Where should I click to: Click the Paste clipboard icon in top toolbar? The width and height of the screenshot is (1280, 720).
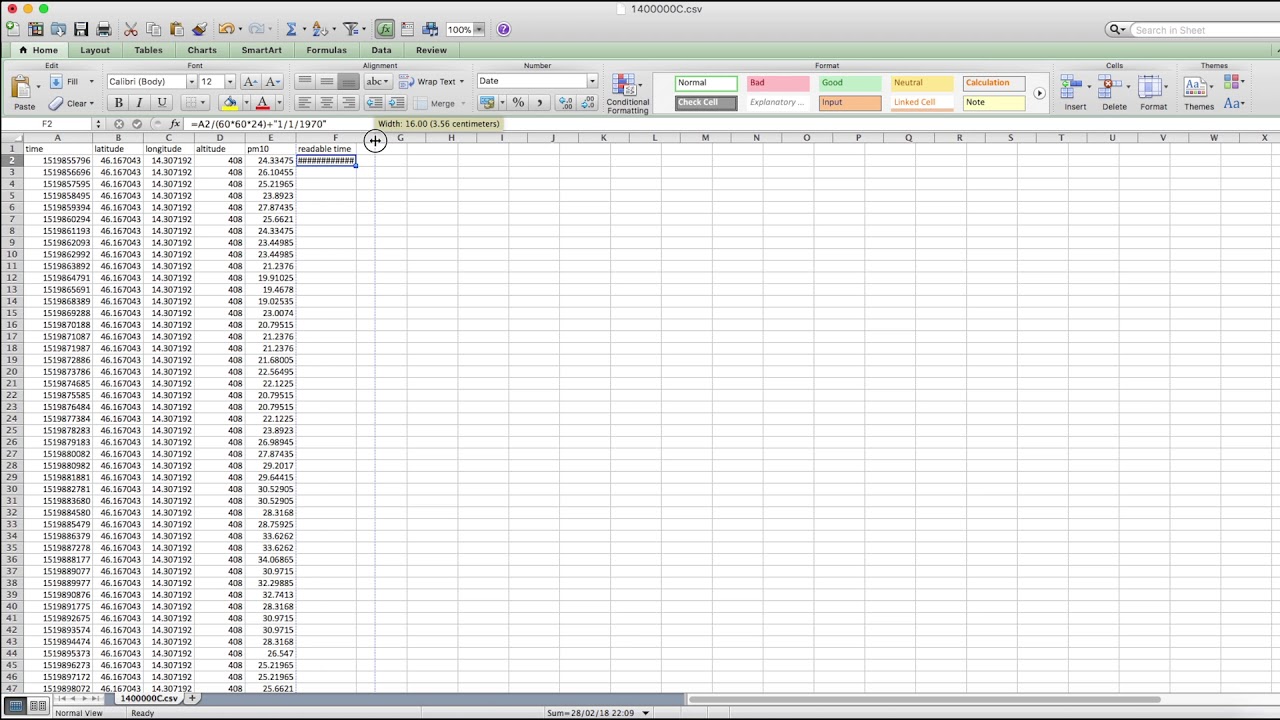point(177,30)
